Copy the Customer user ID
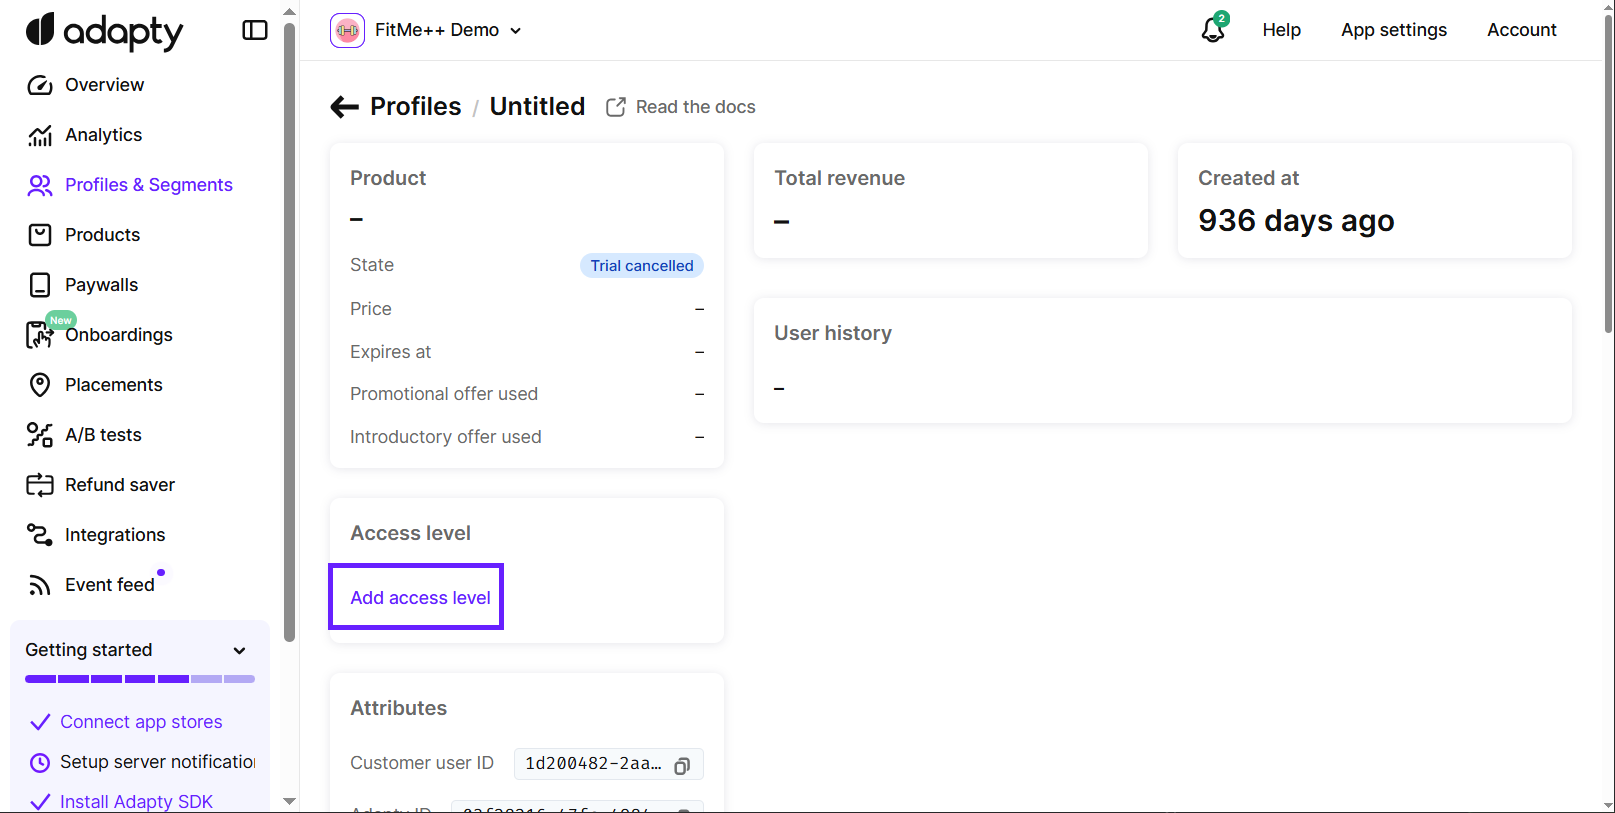Image resolution: width=1615 pixels, height=813 pixels. [682, 765]
